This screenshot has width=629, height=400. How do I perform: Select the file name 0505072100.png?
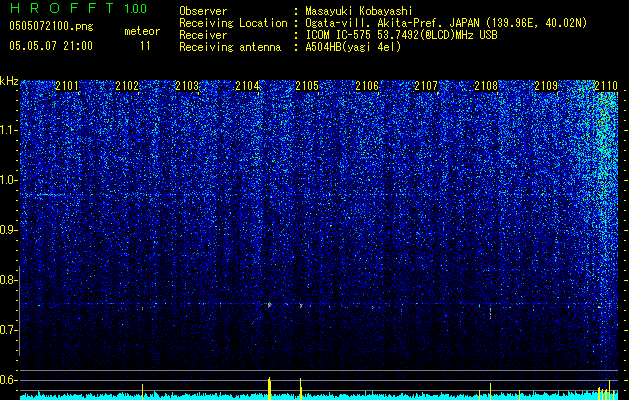coord(51,26)
